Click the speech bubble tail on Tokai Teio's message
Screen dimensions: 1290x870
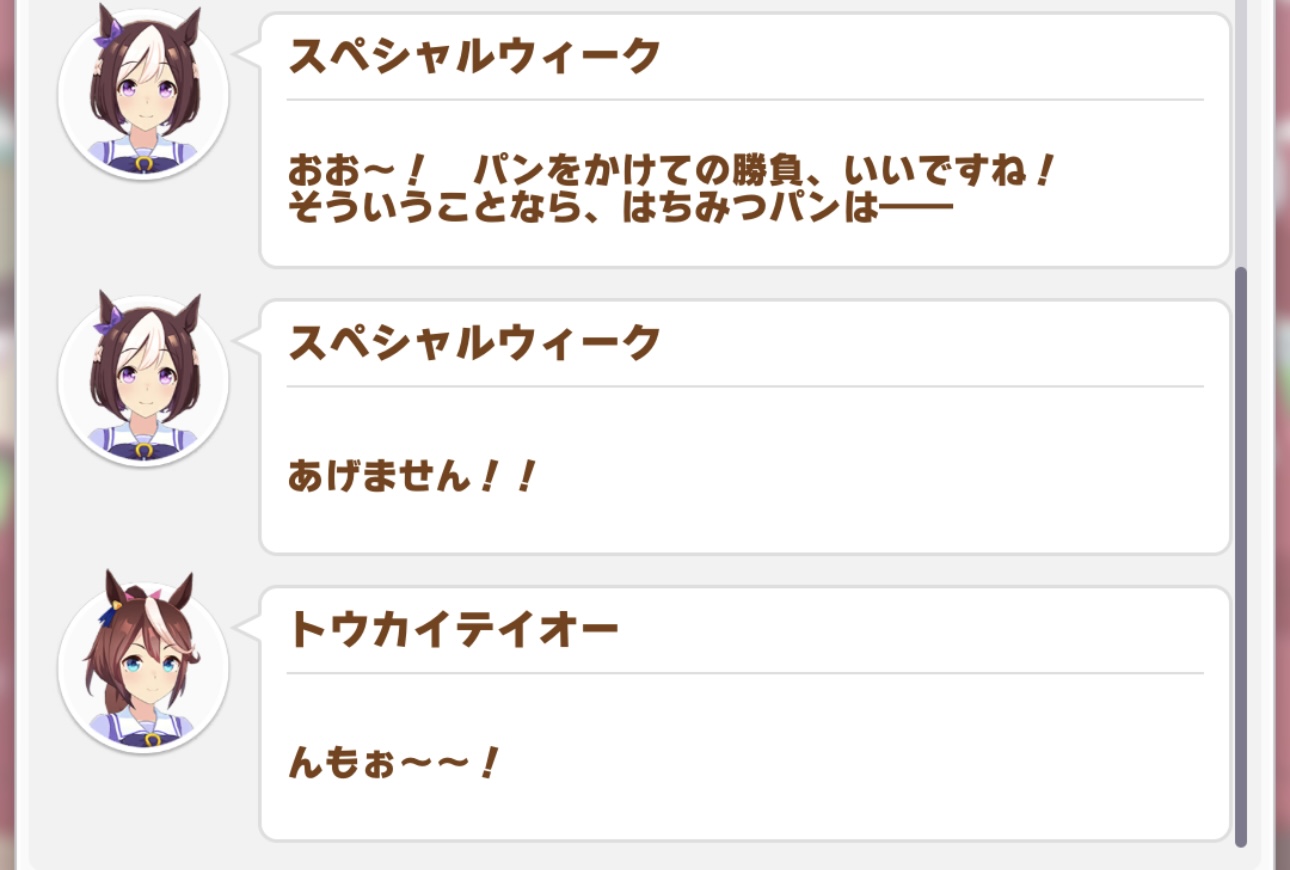(247, 627)
